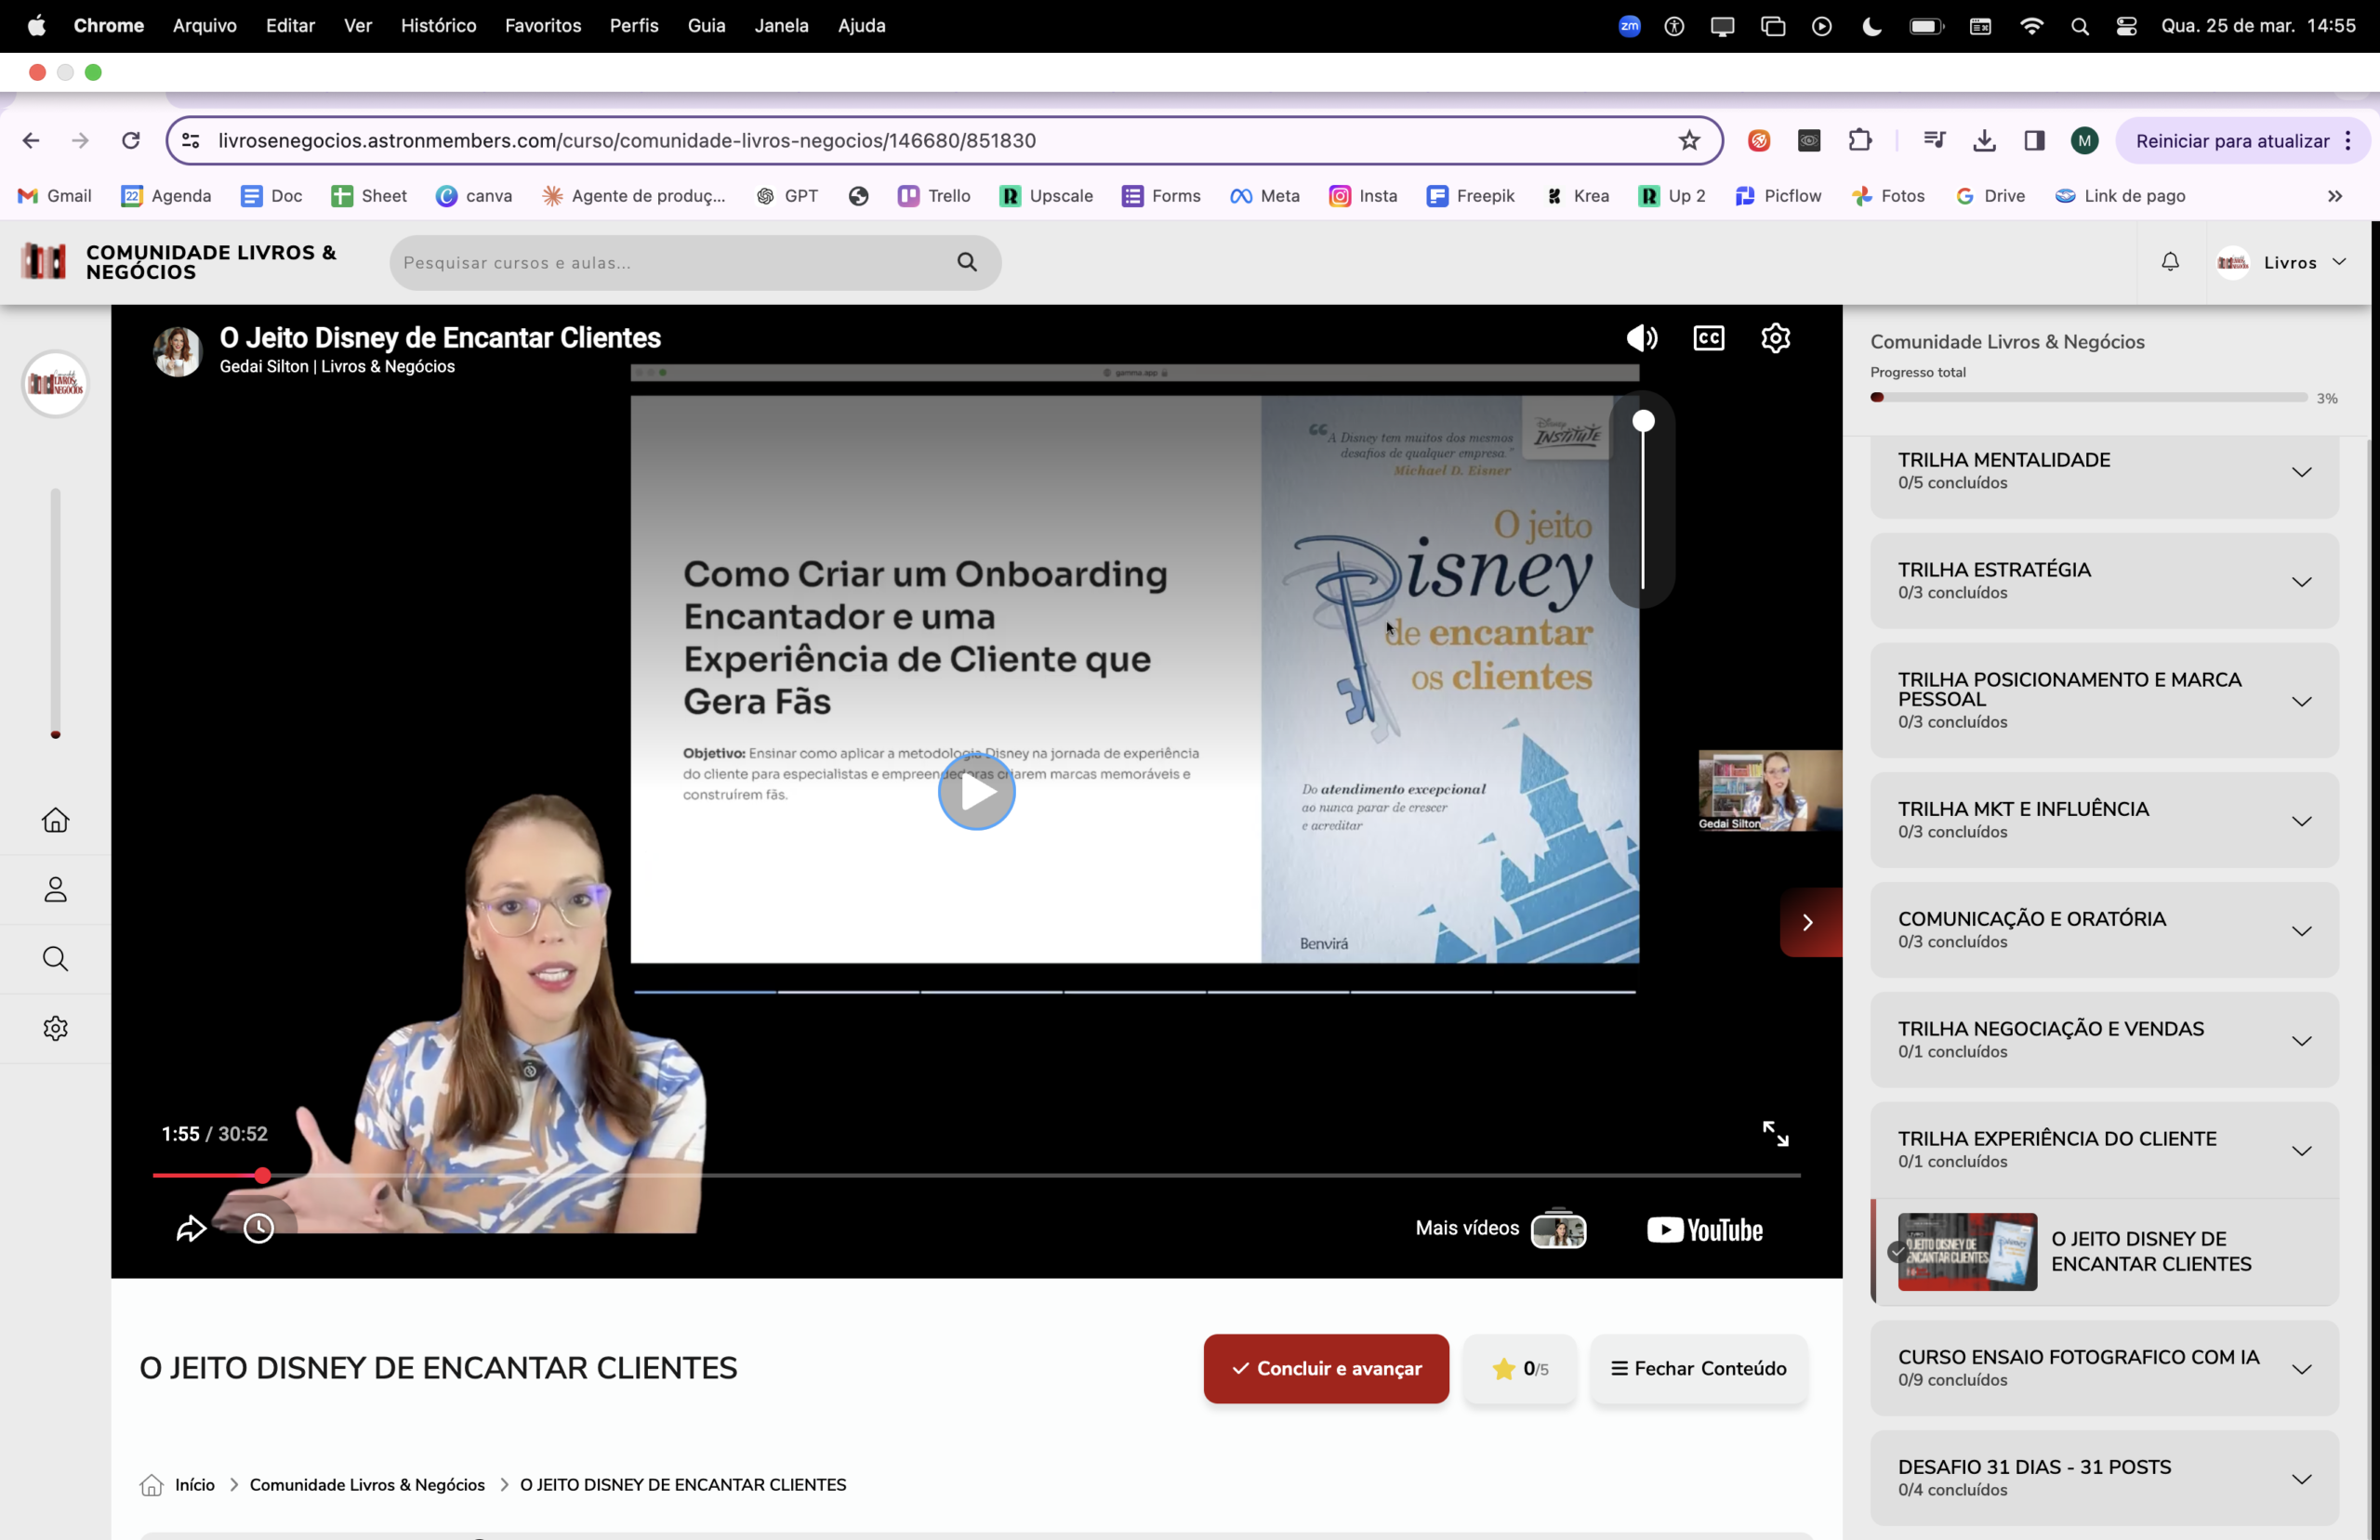The image size is (2380, 1540).
Task: Open Spotlight search in macOS menu bar
Action: pos(2079,26)
